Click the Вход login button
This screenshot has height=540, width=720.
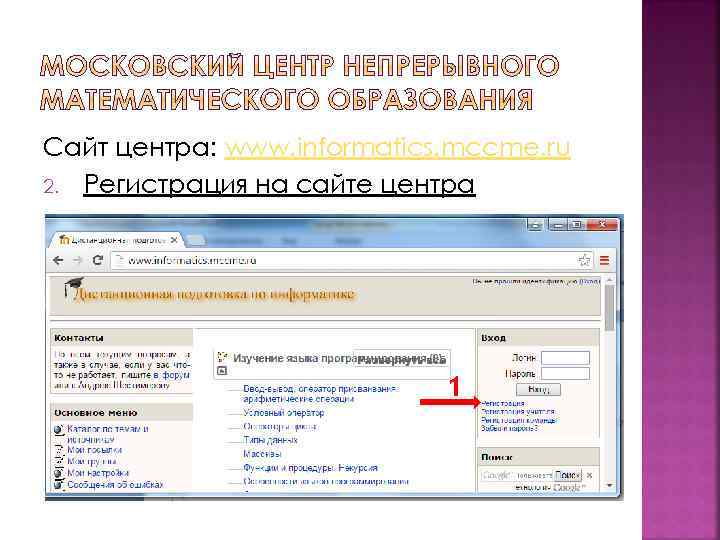[x=538, y=389]
